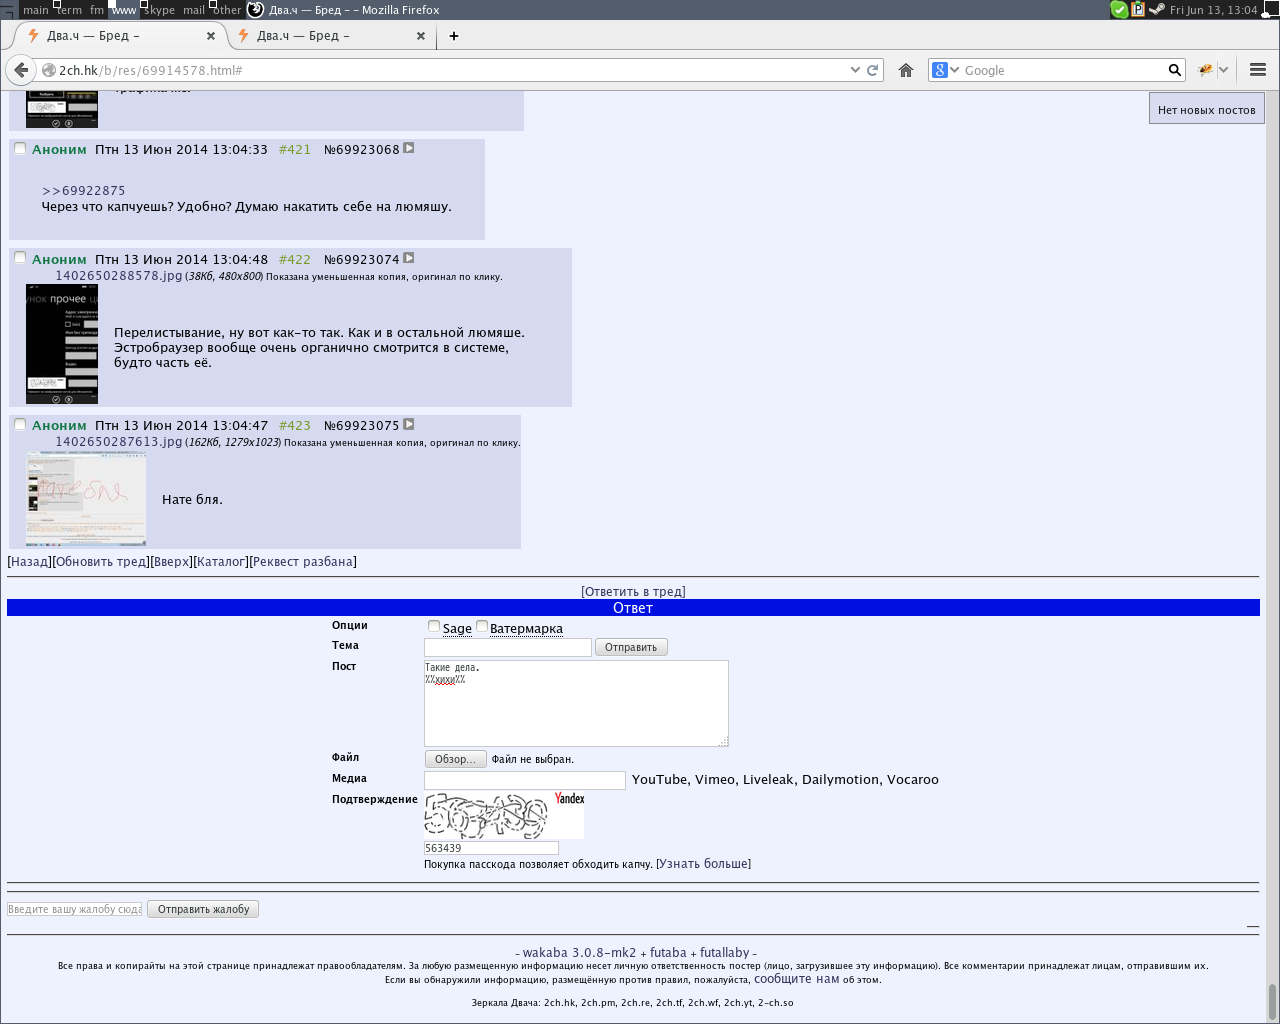Click the search magnifier icon

coord(1175,70)
